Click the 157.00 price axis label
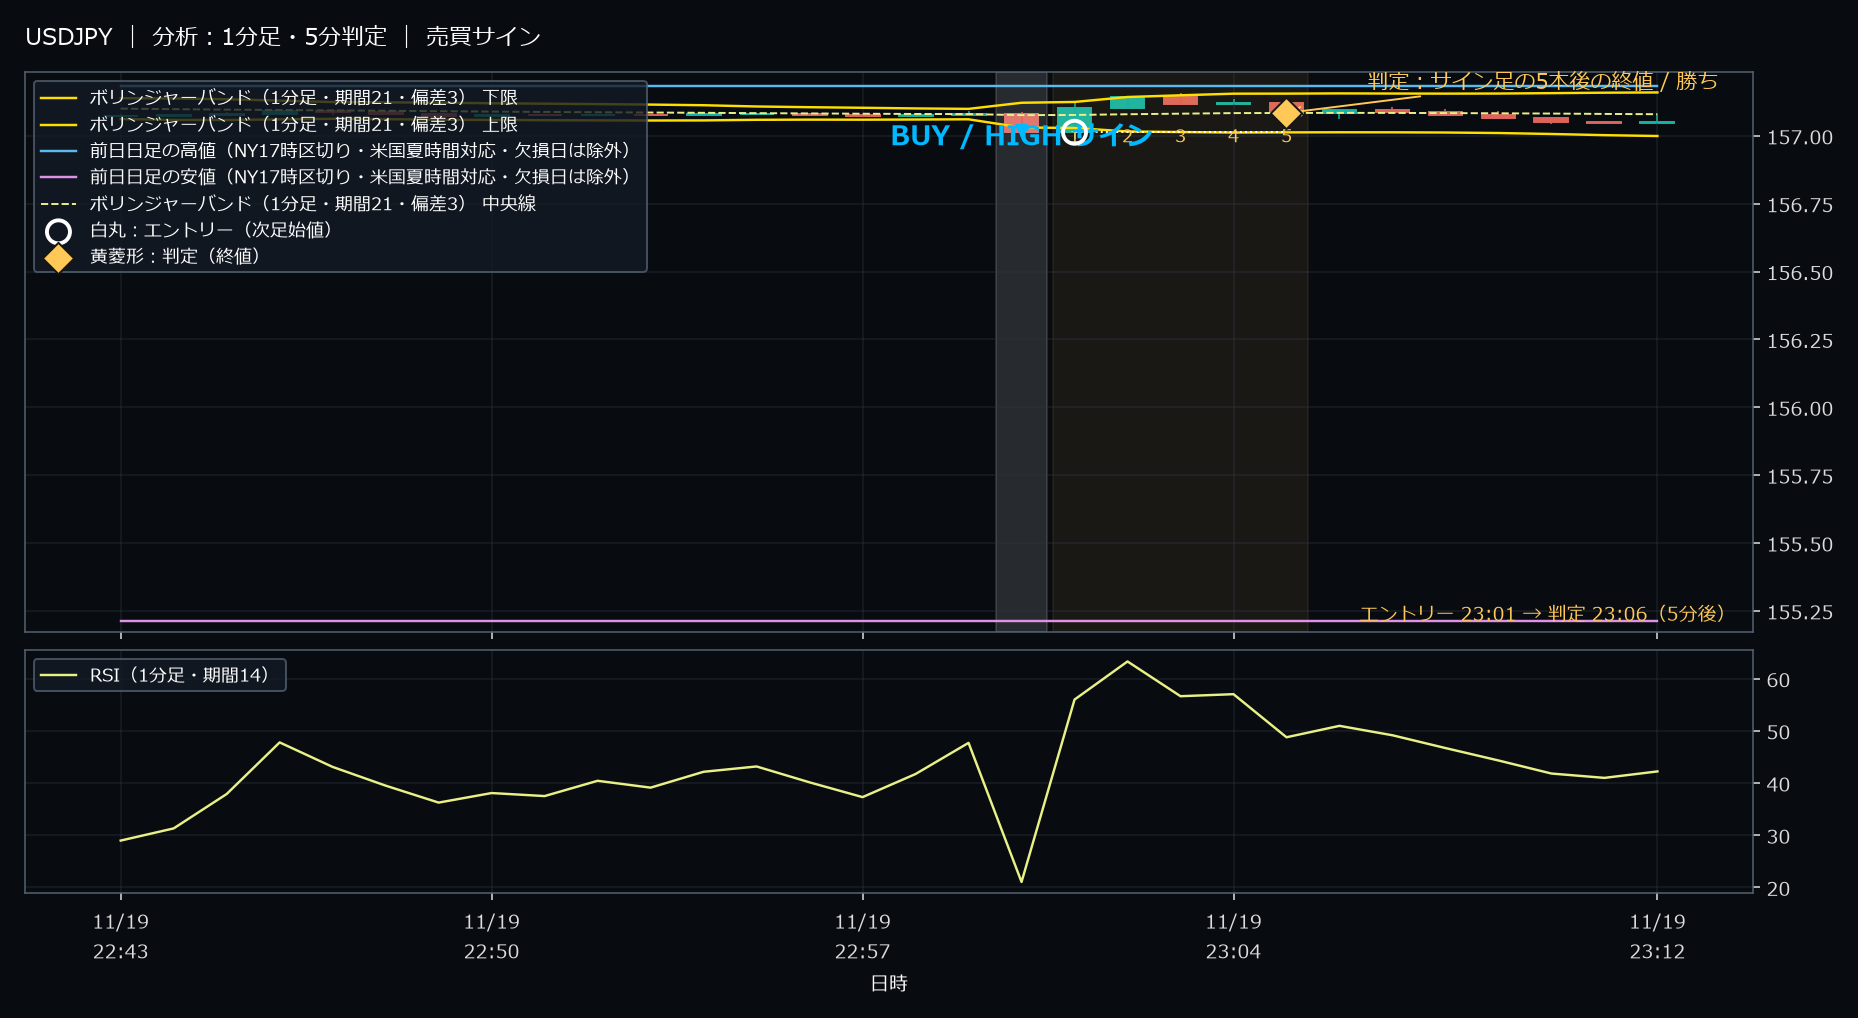The height and width of the screenshot is (1018, 1858). point(1799,137)
